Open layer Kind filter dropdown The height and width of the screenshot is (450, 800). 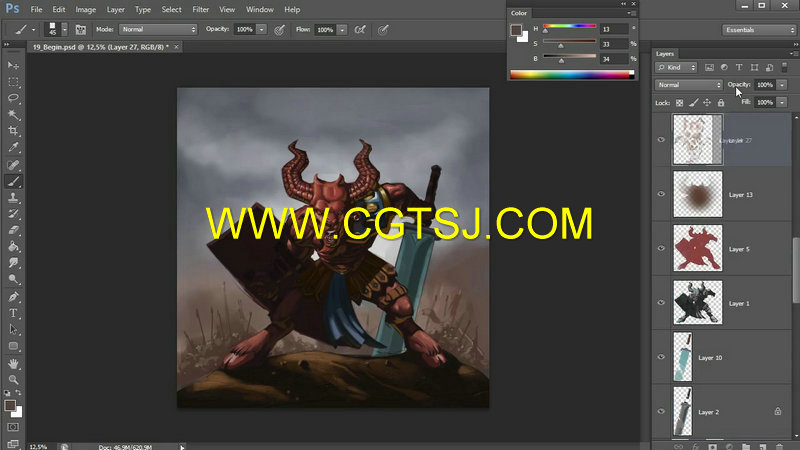tap(677, 67)
